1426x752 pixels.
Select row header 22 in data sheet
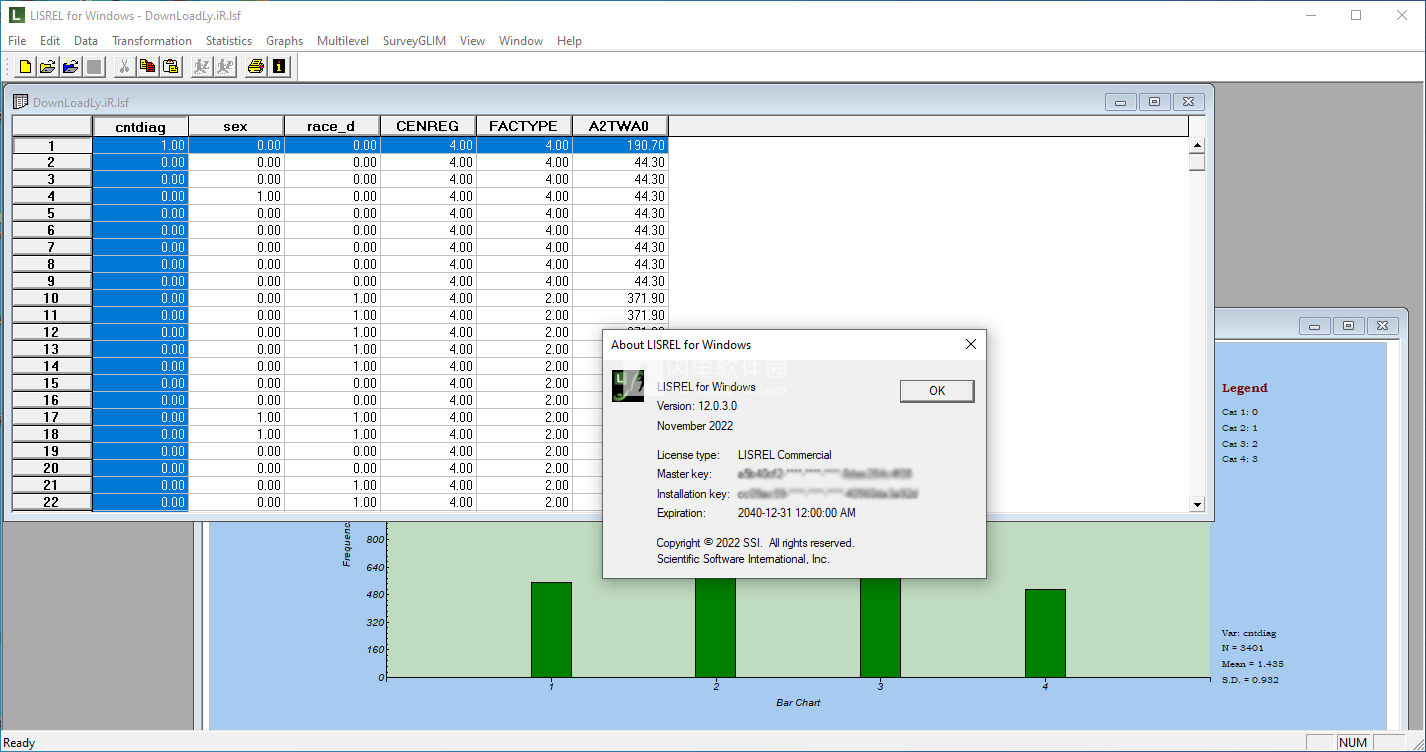tap(52, 502)
